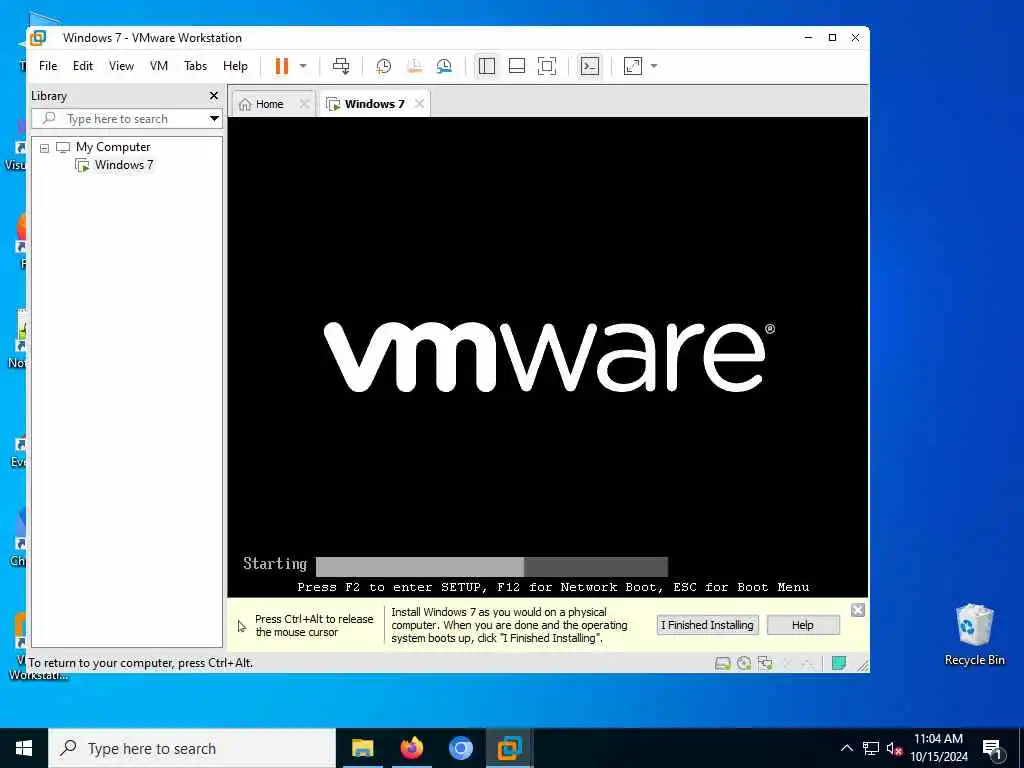Dismiss the yellow installation hint bar

pos(858,610)
